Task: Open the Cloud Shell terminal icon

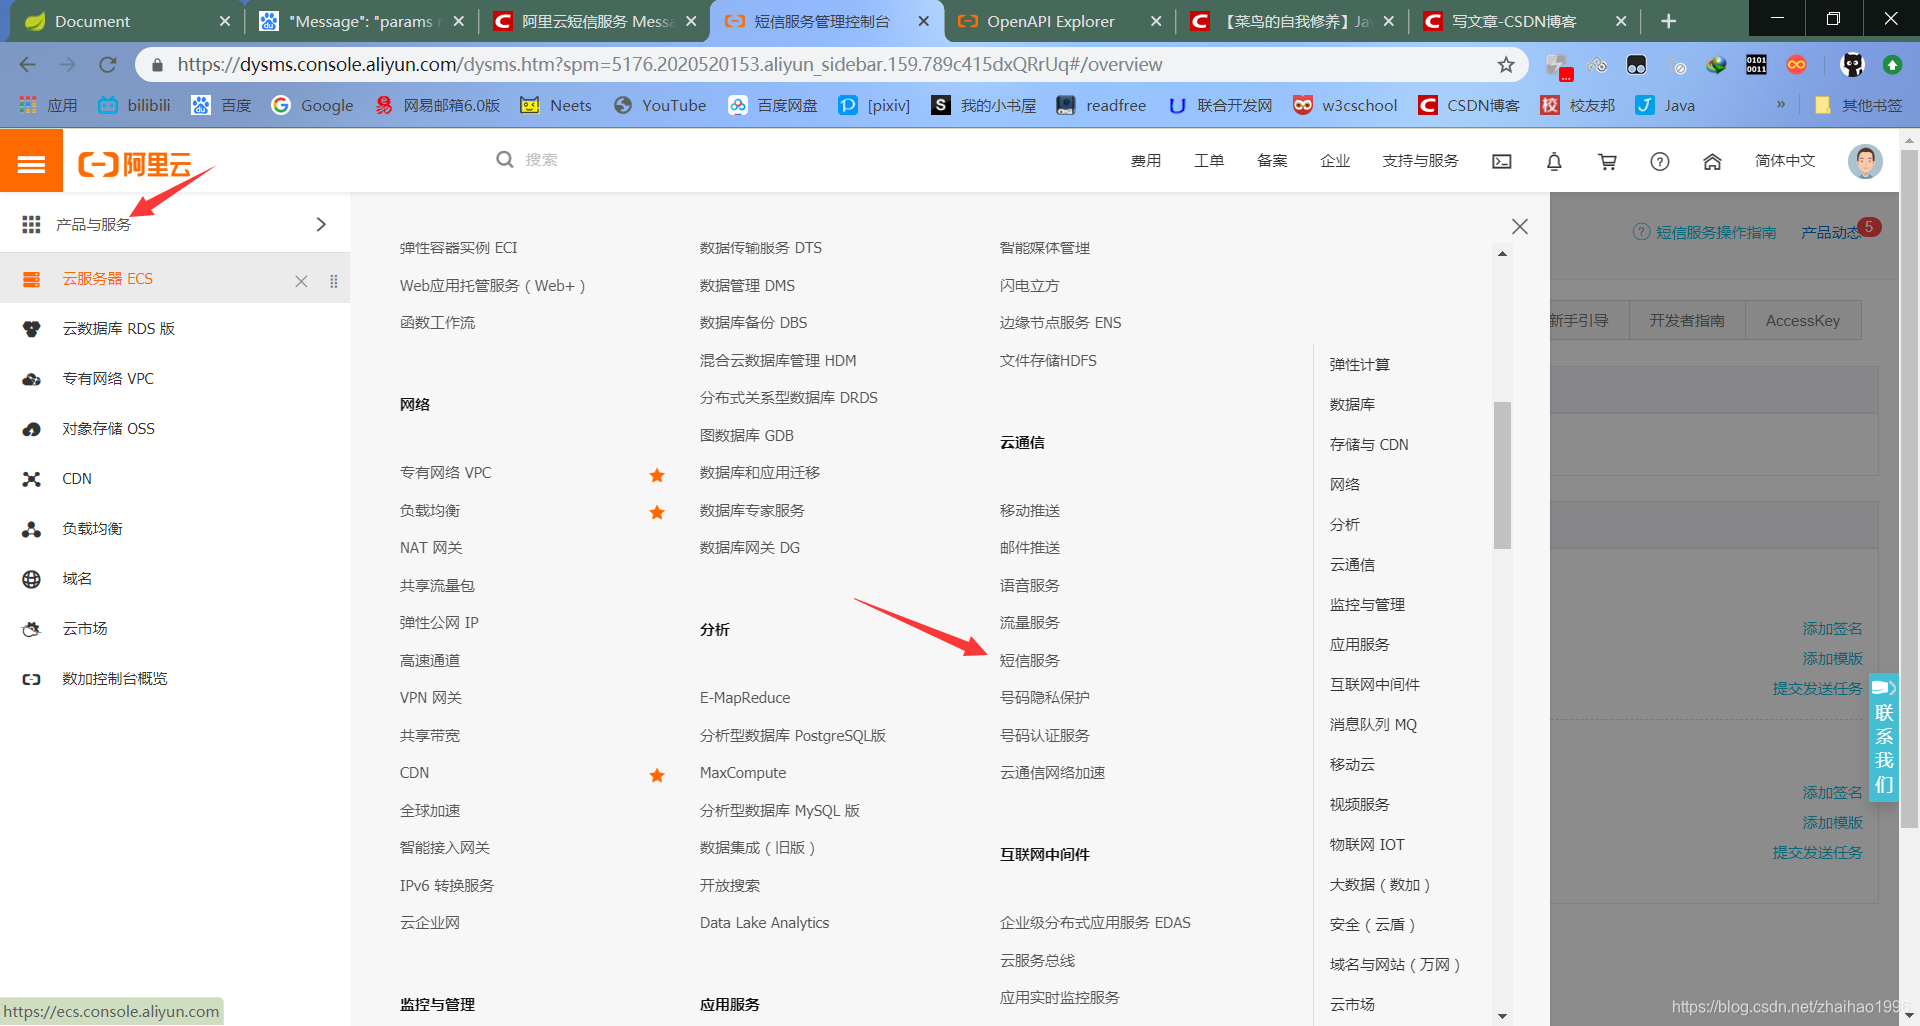Action: click(x=1502, y=161)
